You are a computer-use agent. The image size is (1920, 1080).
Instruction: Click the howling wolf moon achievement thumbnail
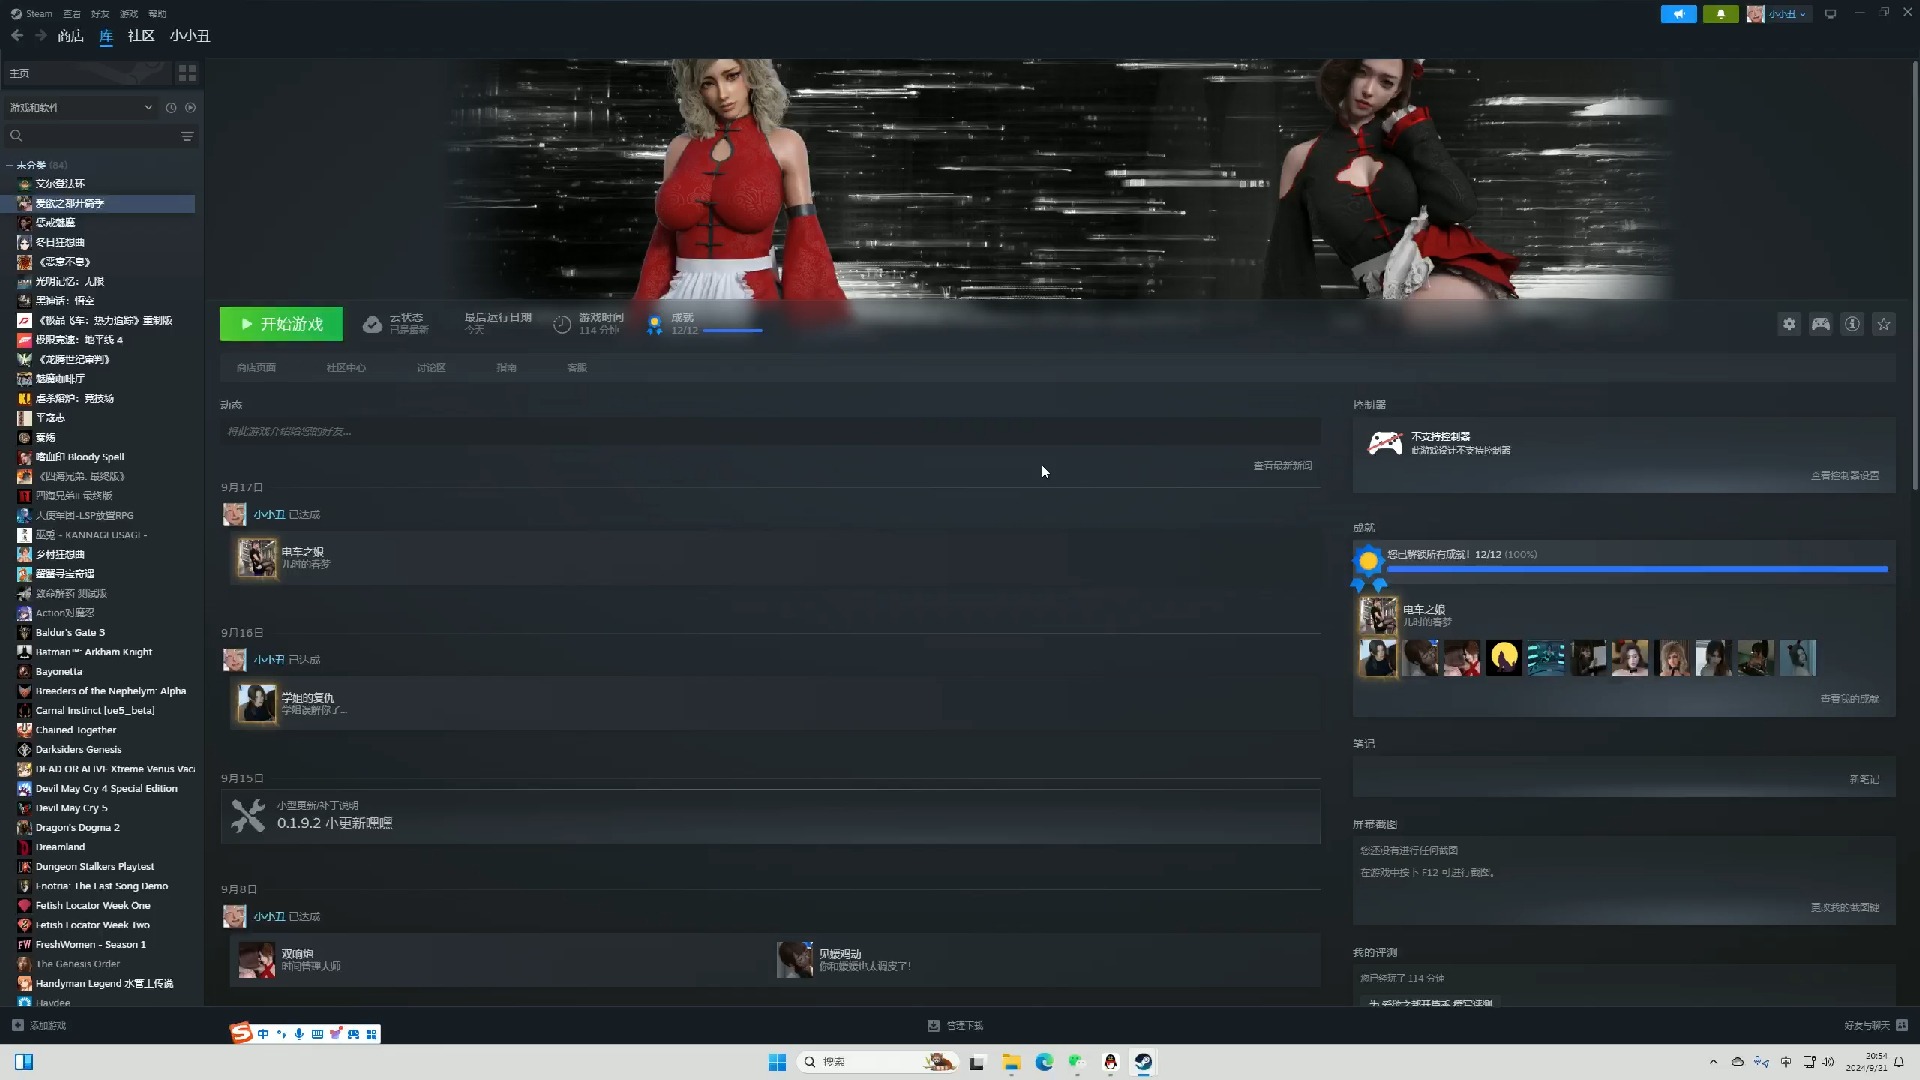(x=1504, y=658)
